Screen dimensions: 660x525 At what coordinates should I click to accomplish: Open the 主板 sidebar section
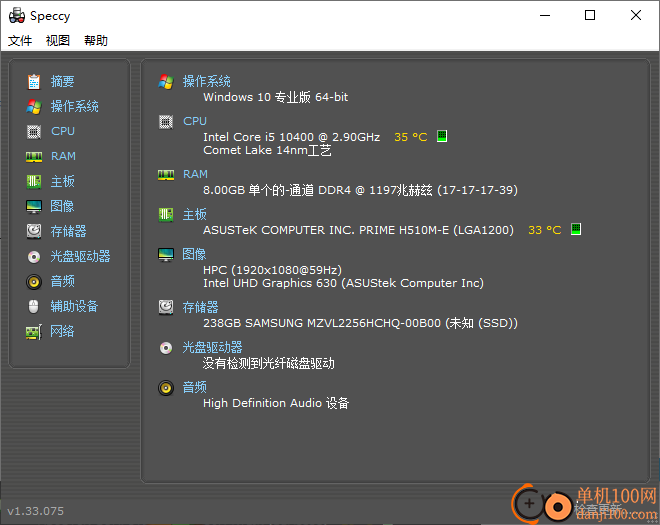tap(62, 181)
